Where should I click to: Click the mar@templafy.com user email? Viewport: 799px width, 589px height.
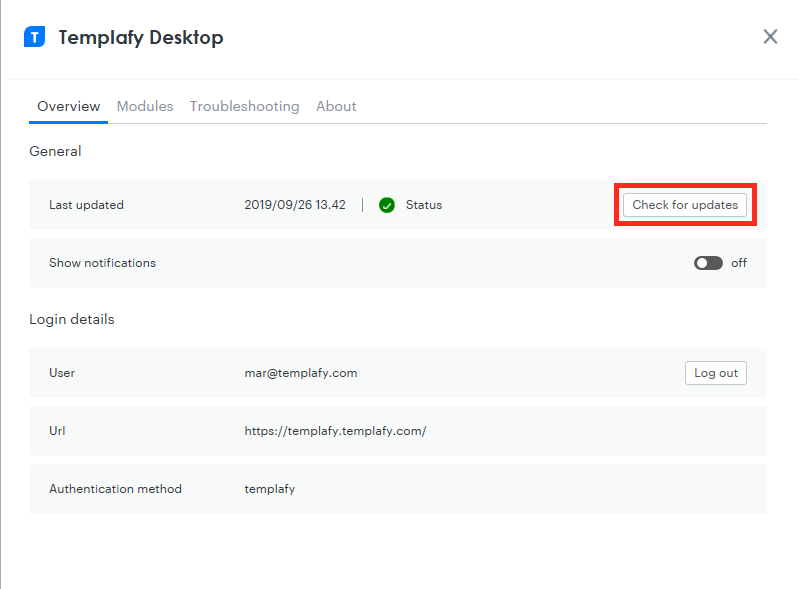point(301,373)
